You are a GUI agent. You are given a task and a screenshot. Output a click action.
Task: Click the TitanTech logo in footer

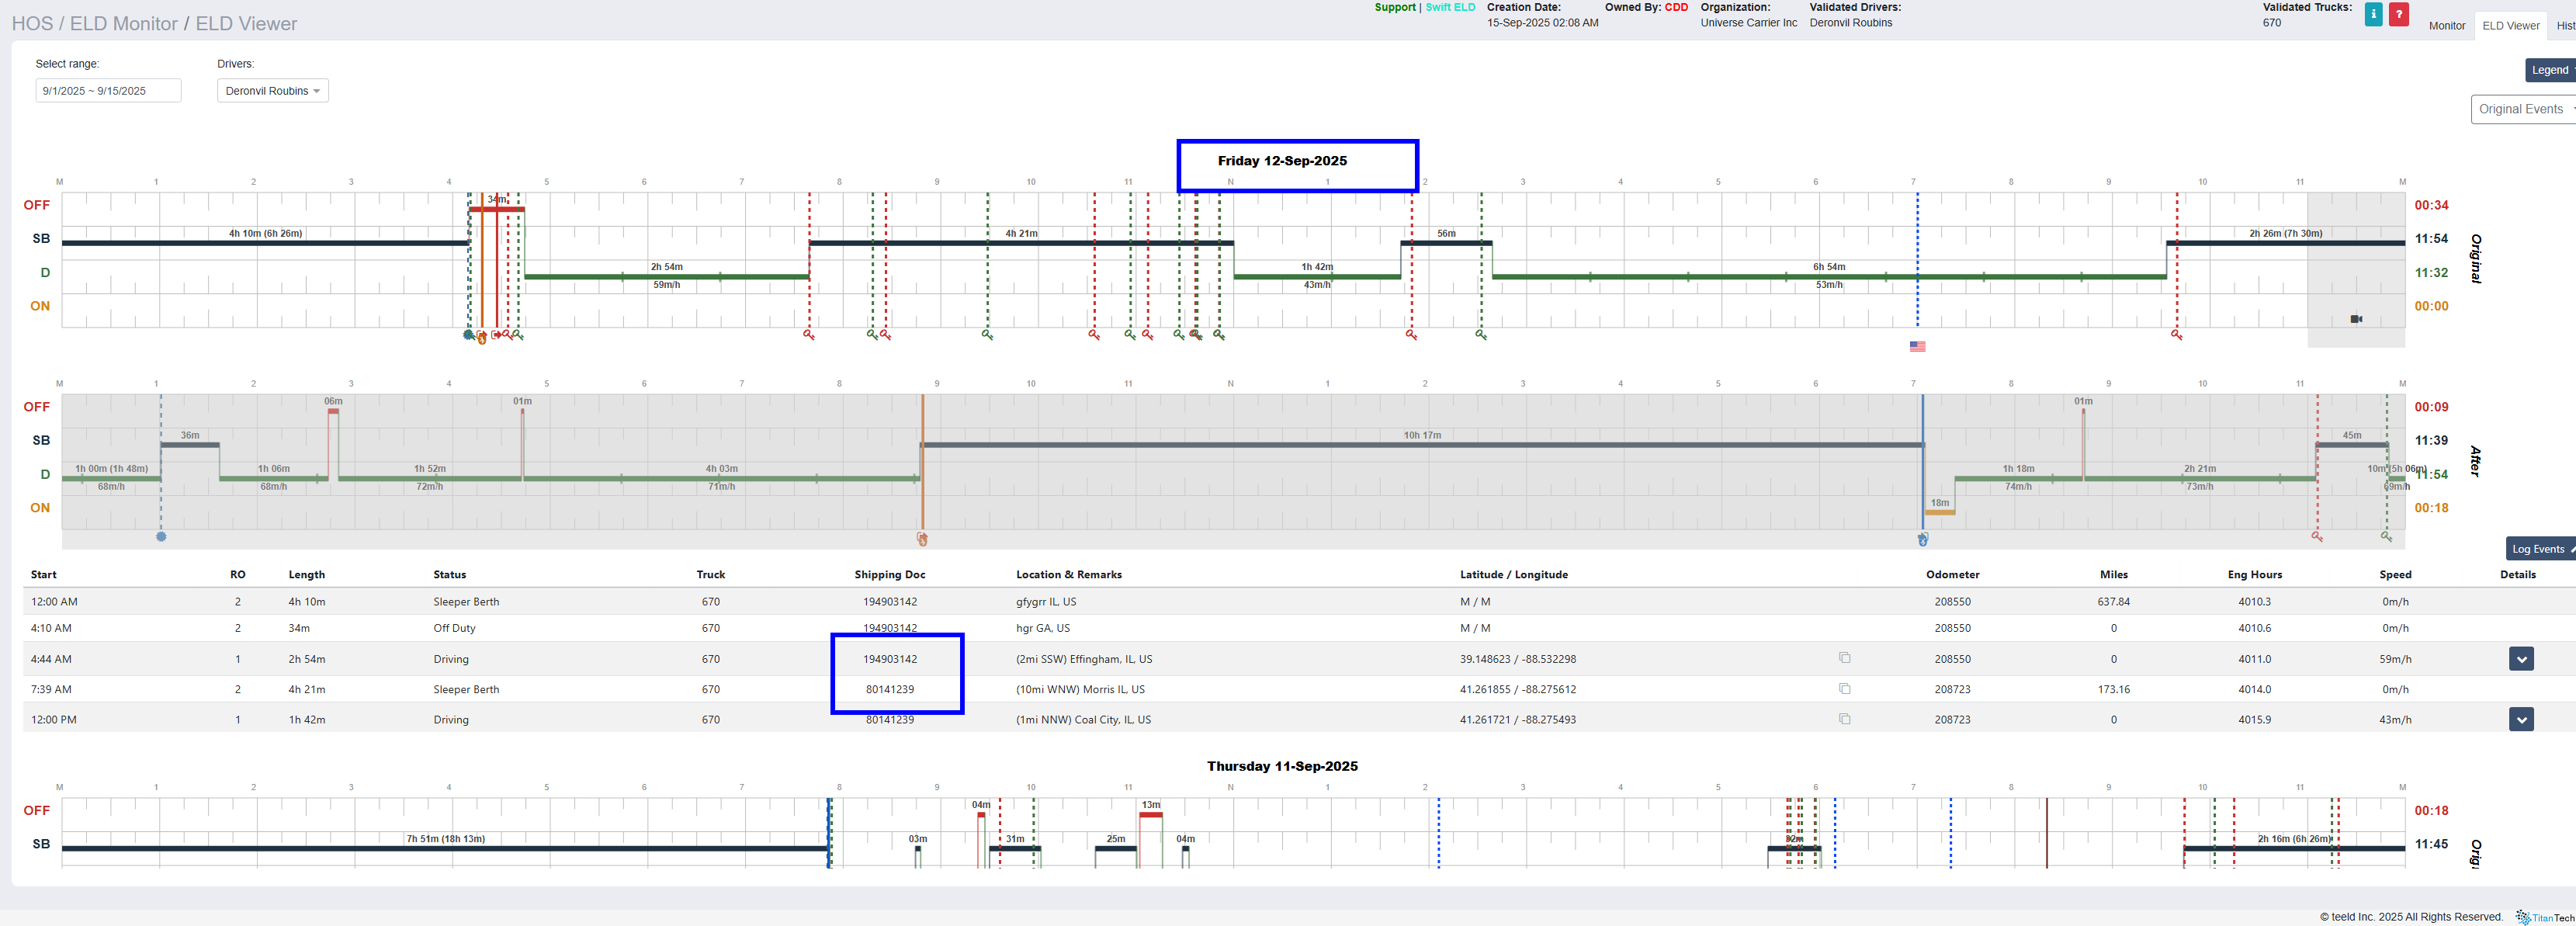2545,917
